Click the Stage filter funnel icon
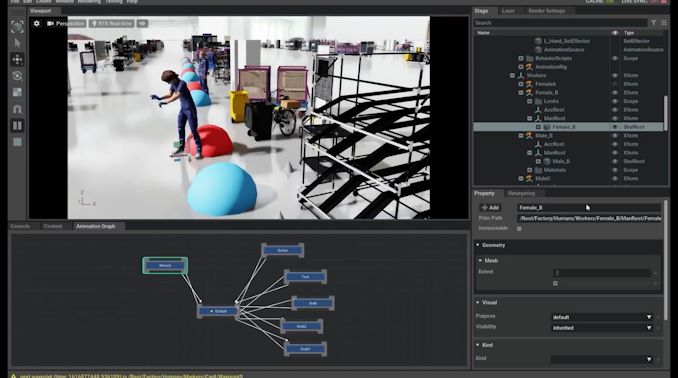678x378 pixels. click(x=654, y=22)
